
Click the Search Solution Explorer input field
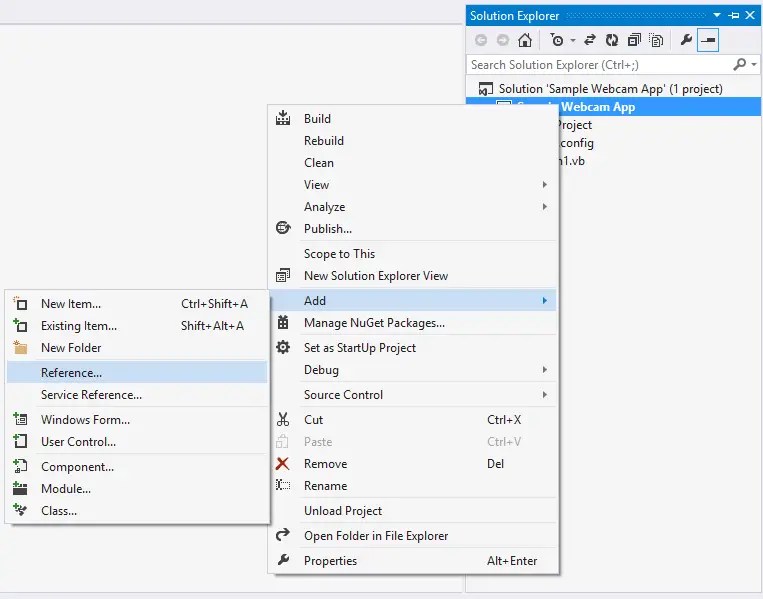point(600,65)
